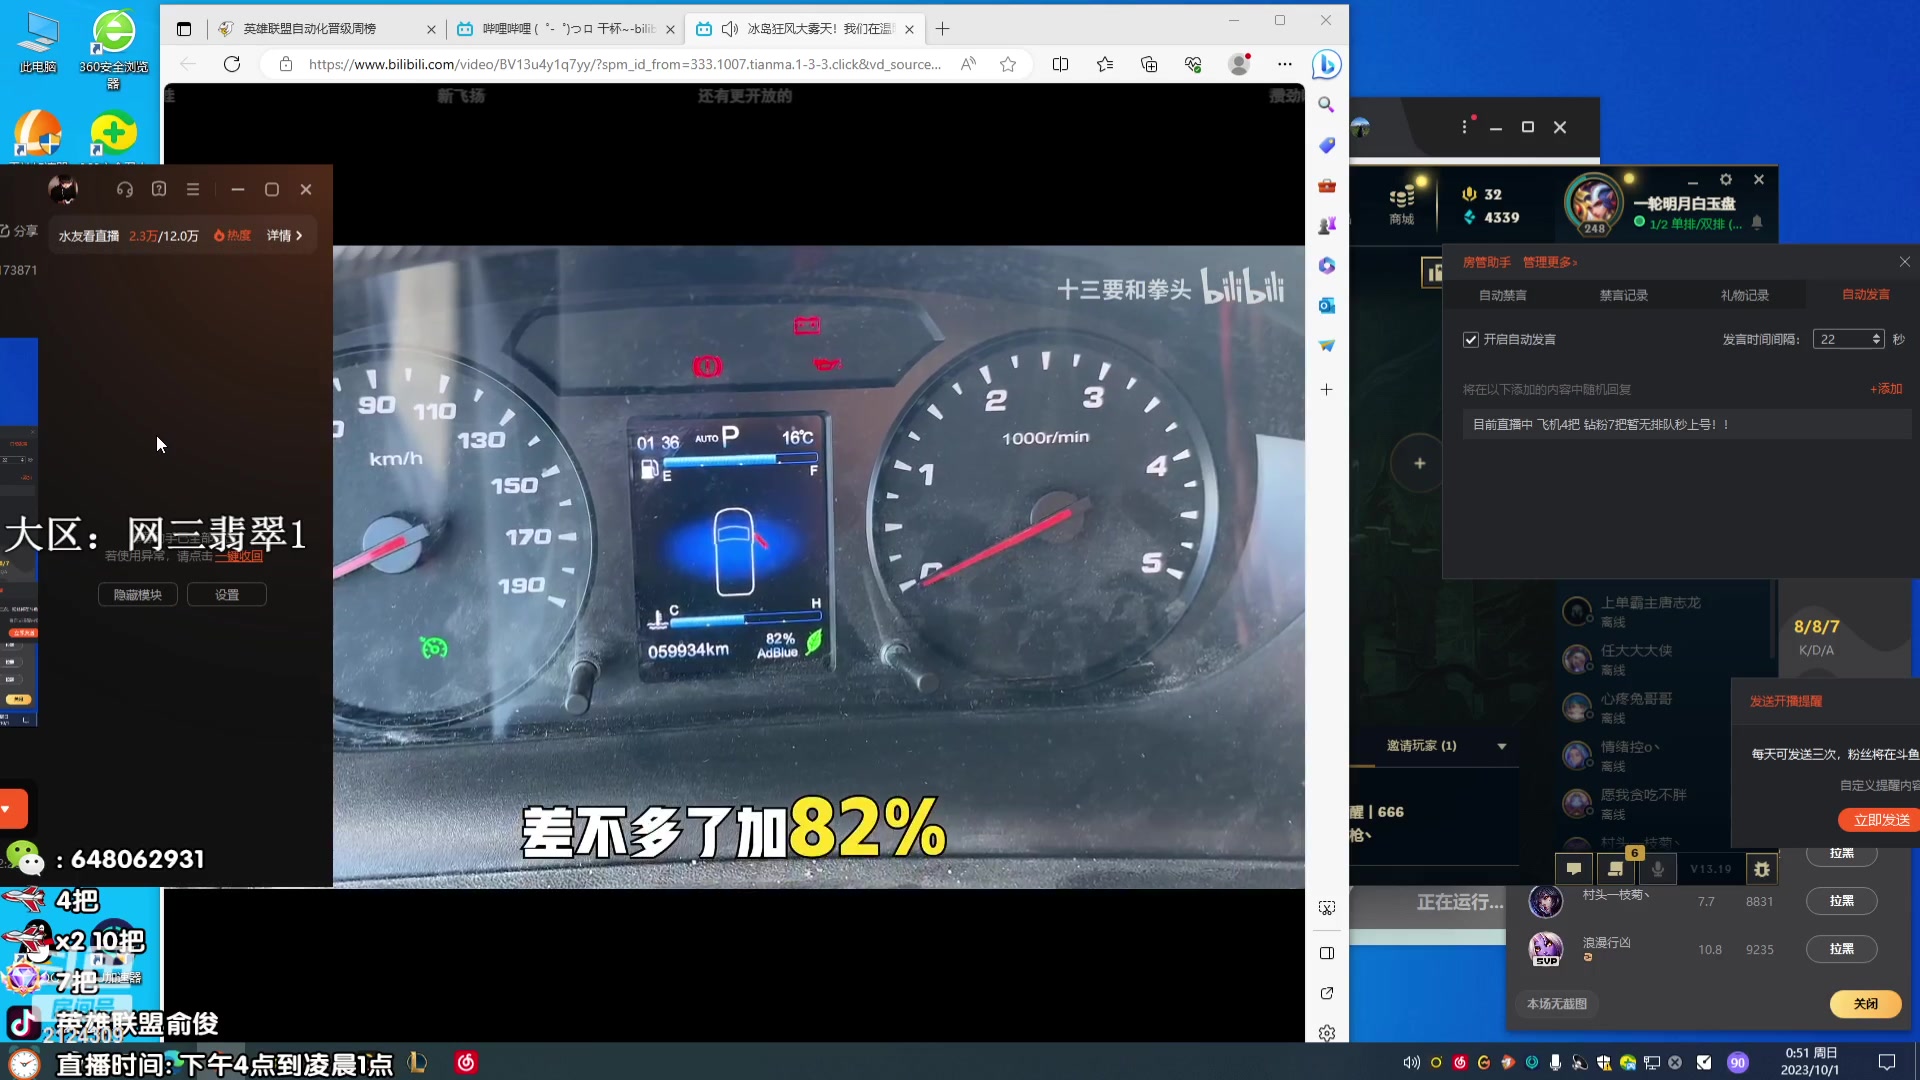Open League client chat bubble icon
Screen dimensions: 1920x1080
1574,869
